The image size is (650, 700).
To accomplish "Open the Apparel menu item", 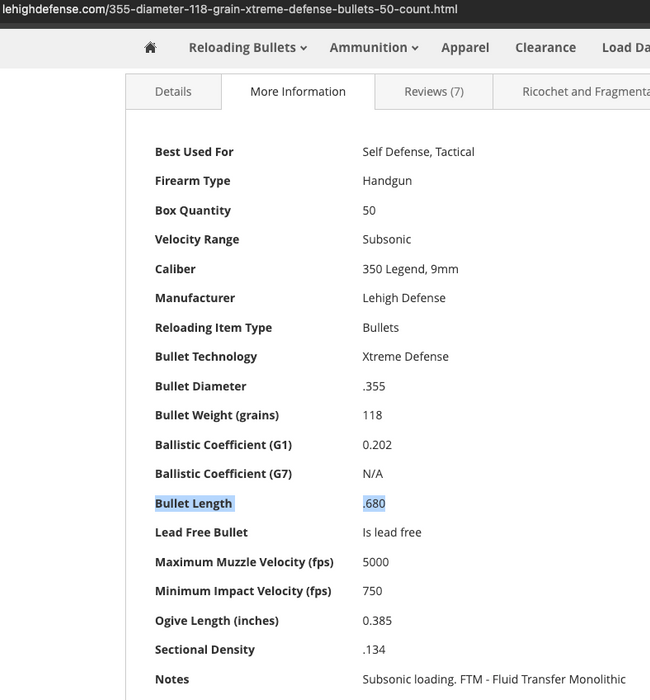I will coord(466,48).
